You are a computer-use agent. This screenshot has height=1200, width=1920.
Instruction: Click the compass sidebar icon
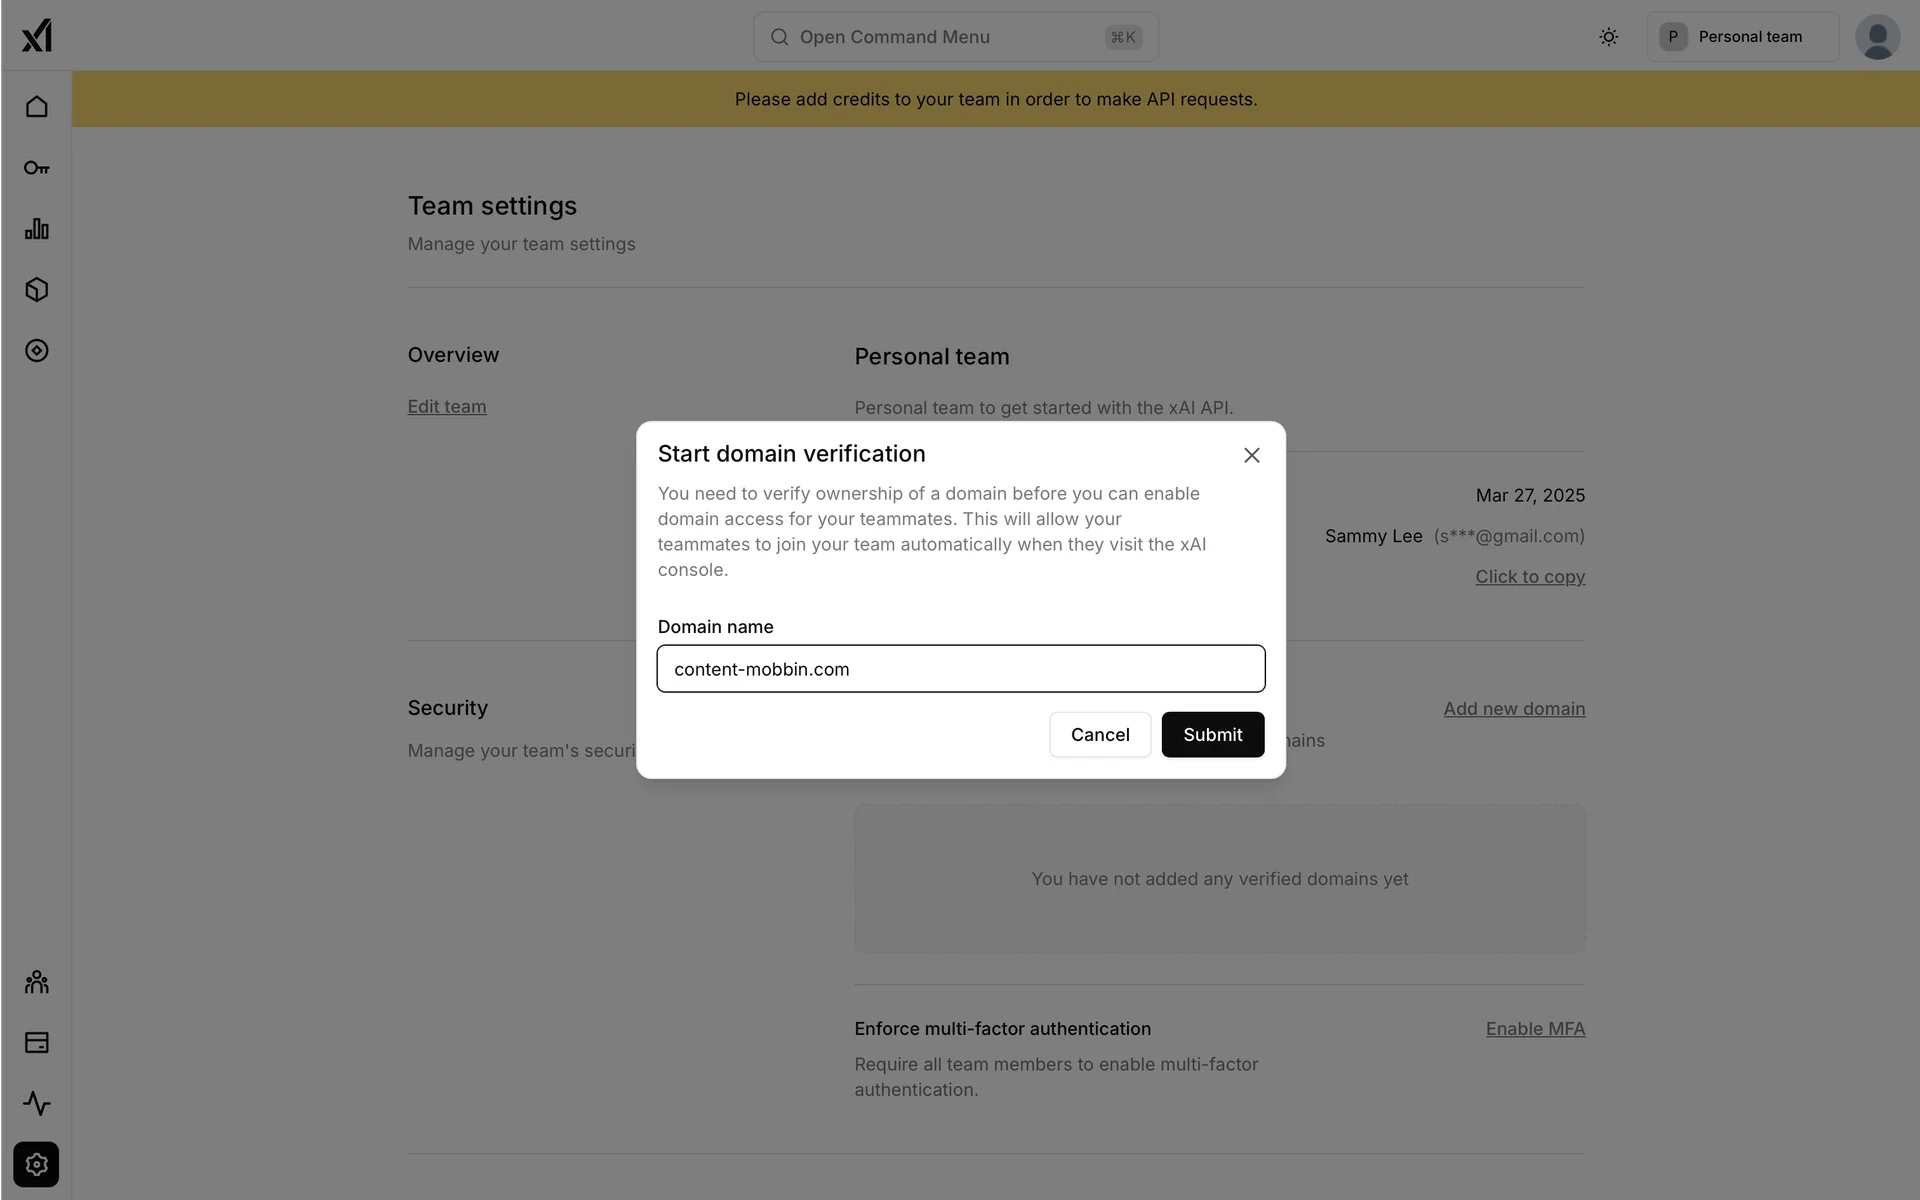37,351
